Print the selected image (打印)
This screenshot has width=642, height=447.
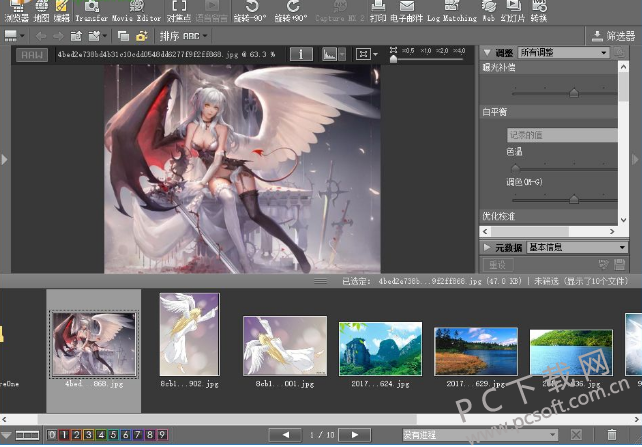(378, 11)
